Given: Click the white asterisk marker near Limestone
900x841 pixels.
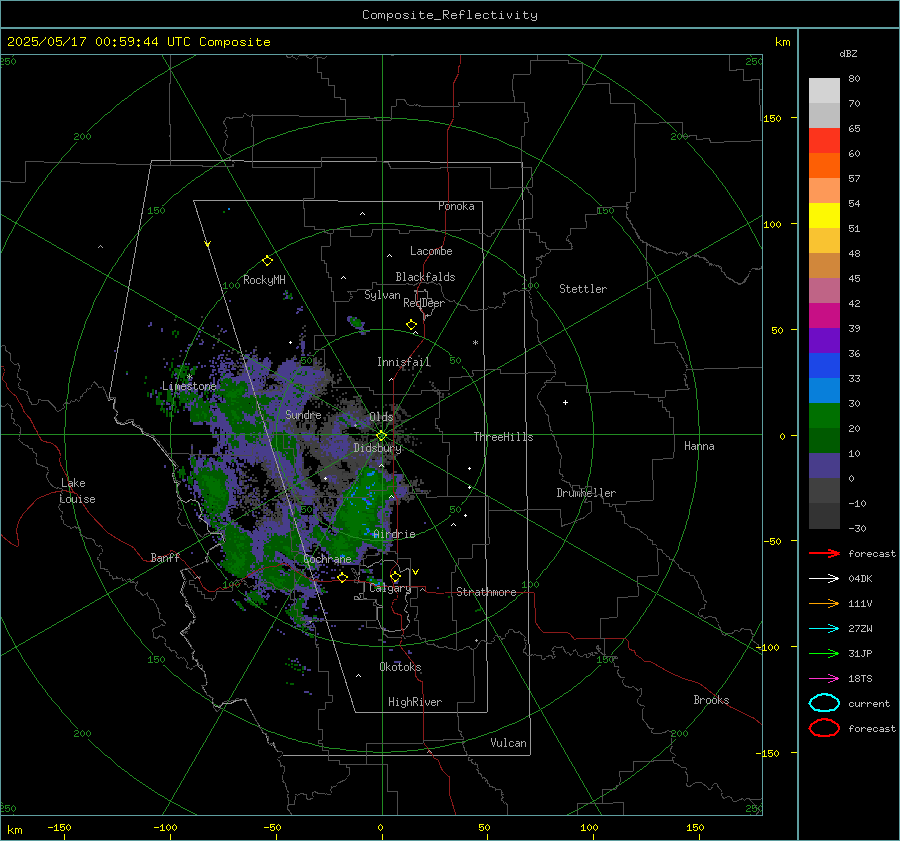Looking at the screenshot, I should (189, 377).
